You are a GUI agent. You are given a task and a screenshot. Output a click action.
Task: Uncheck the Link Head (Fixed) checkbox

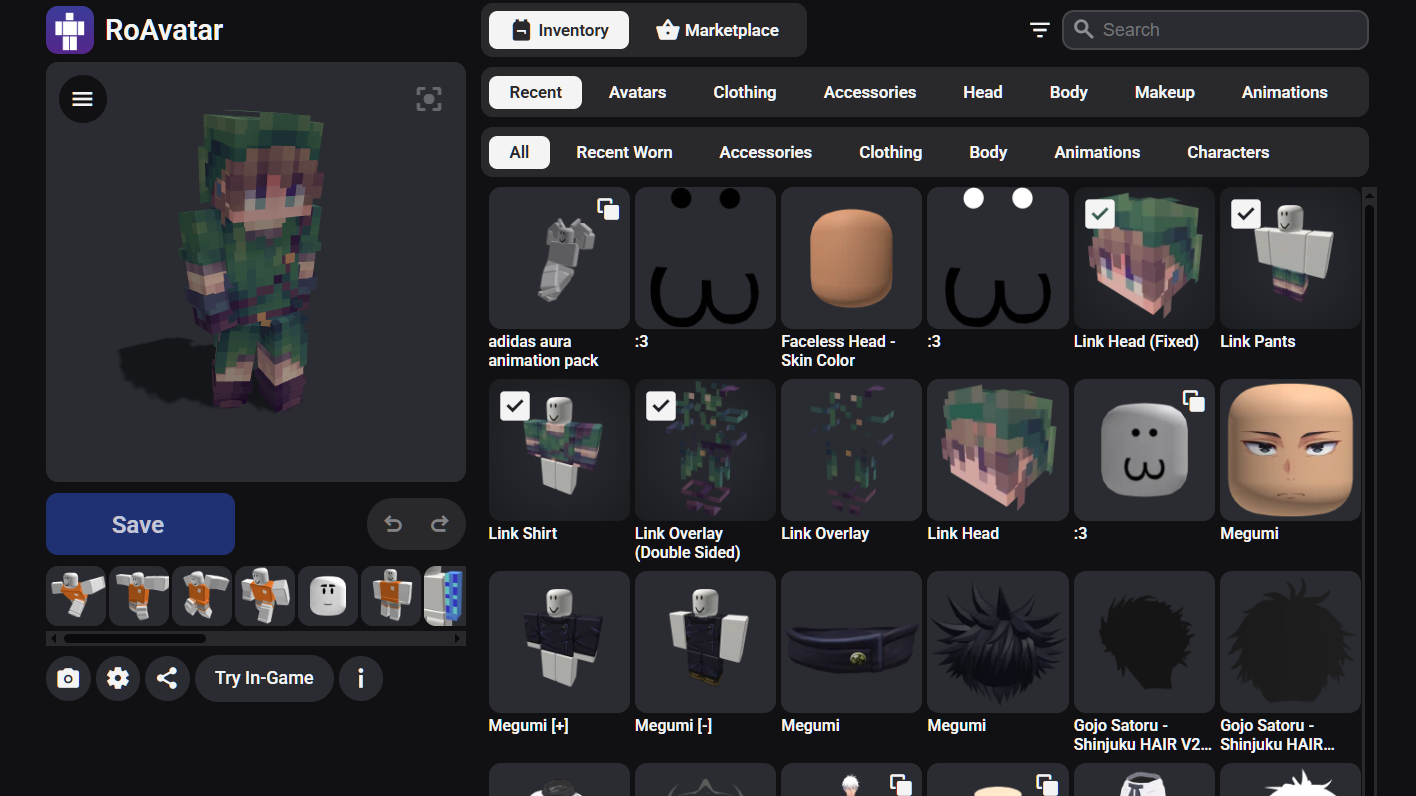[x=1100, y=213]
